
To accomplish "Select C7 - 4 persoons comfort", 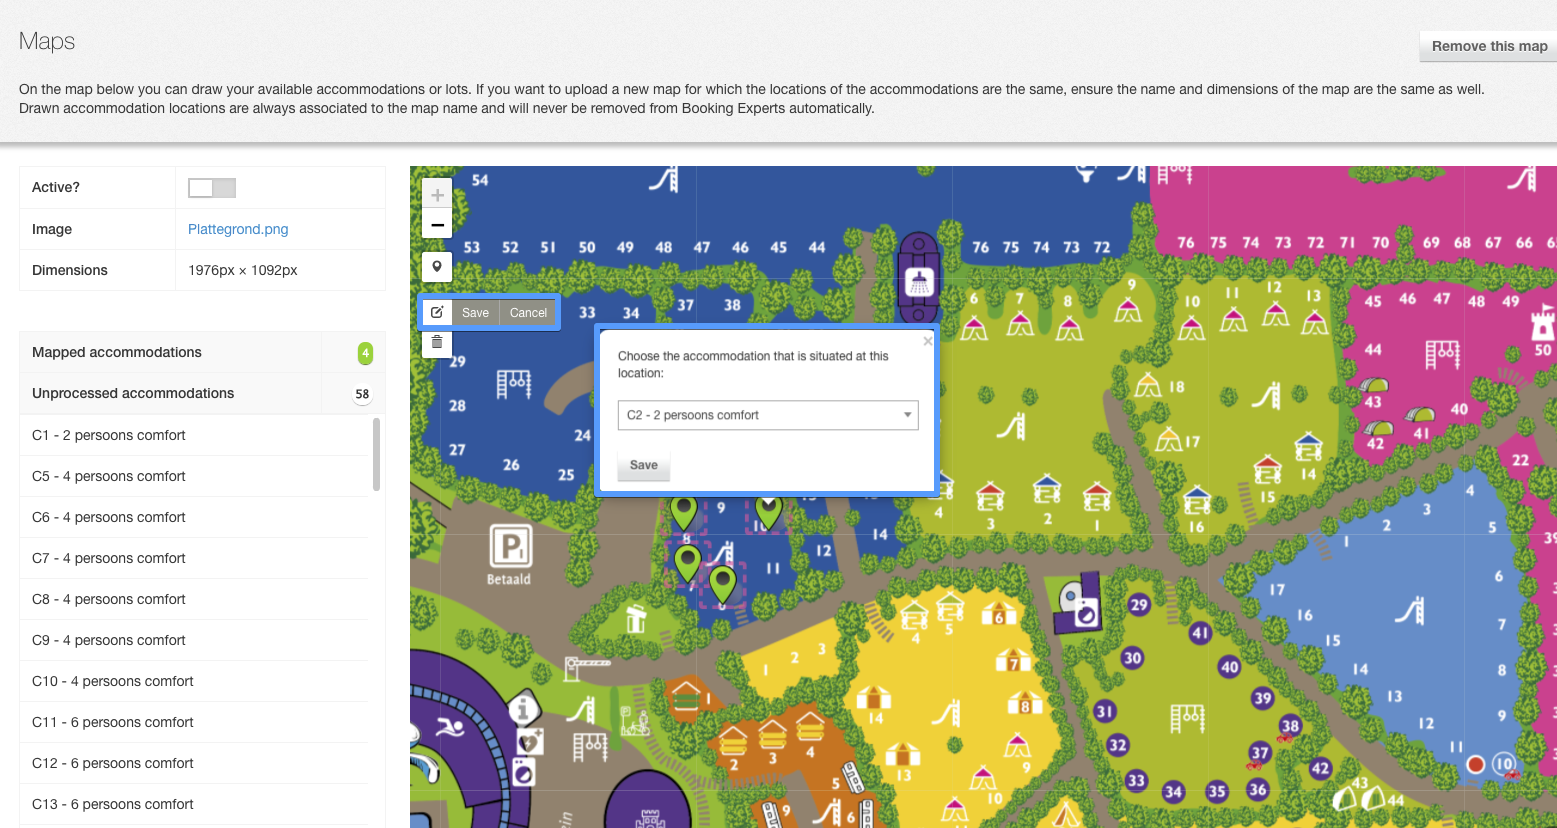I will point(196,558).
